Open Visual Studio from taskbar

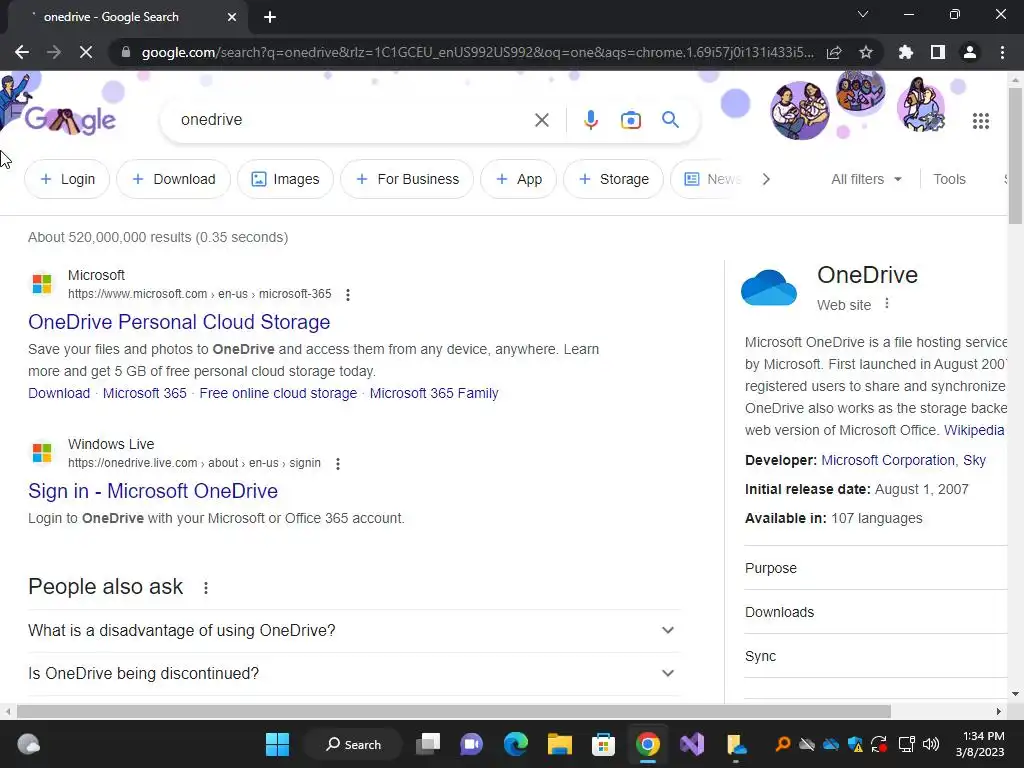(692, 744)
